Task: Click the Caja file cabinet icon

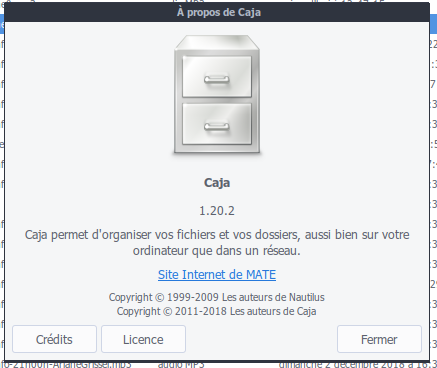Action: (217, 95)
